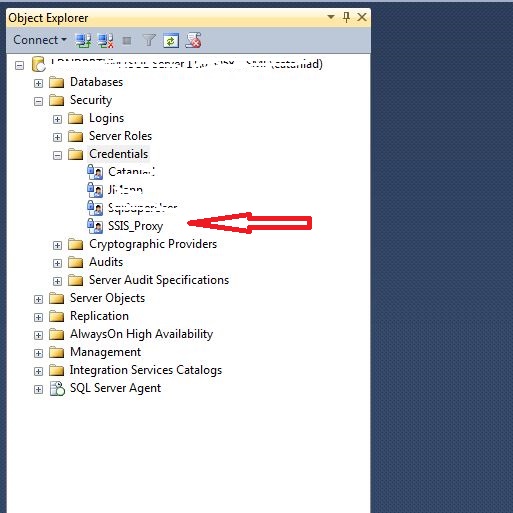Image resolution: width=513 pixels, height=513 pixels.
Task: Click the SQL Server Agent icon
Action: tap(57, 388)
